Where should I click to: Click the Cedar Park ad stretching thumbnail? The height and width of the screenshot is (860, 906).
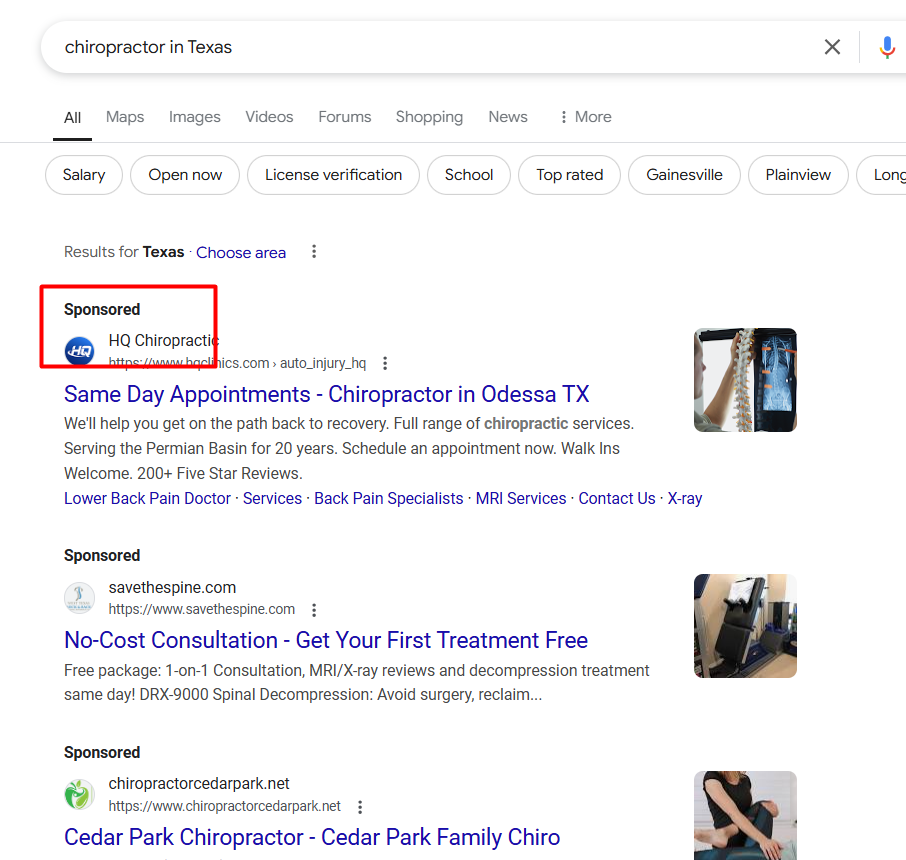coord(745,815)
